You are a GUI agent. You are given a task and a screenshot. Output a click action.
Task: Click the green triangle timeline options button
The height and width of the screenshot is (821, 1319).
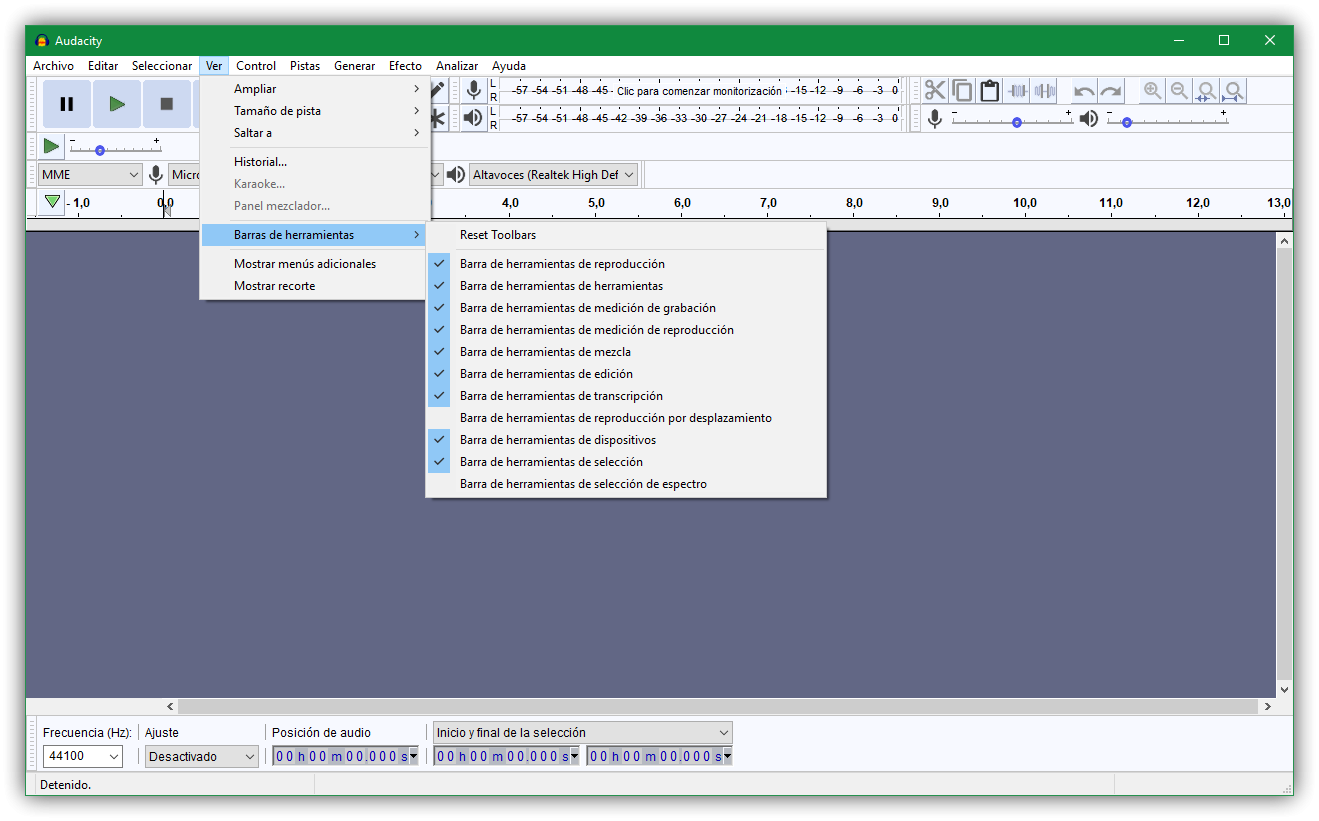(53, 202)
